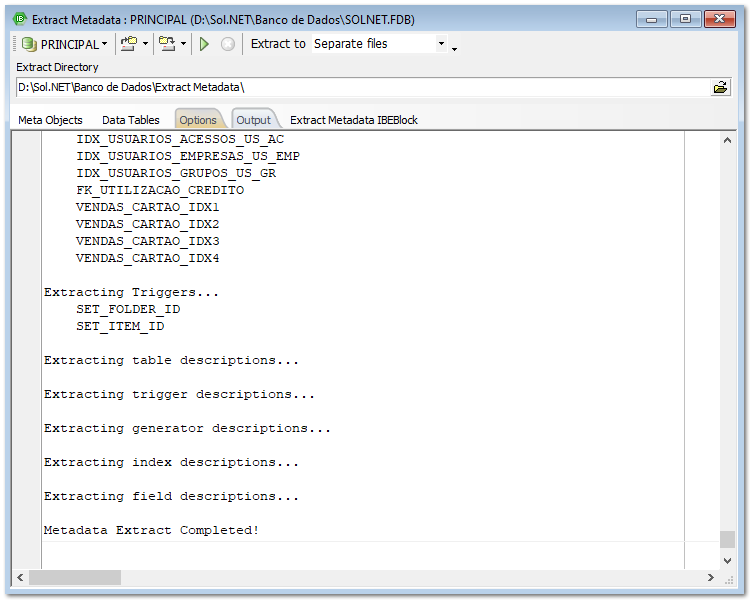Click the line VENDAS_CARTAO_IDX4

147,258
